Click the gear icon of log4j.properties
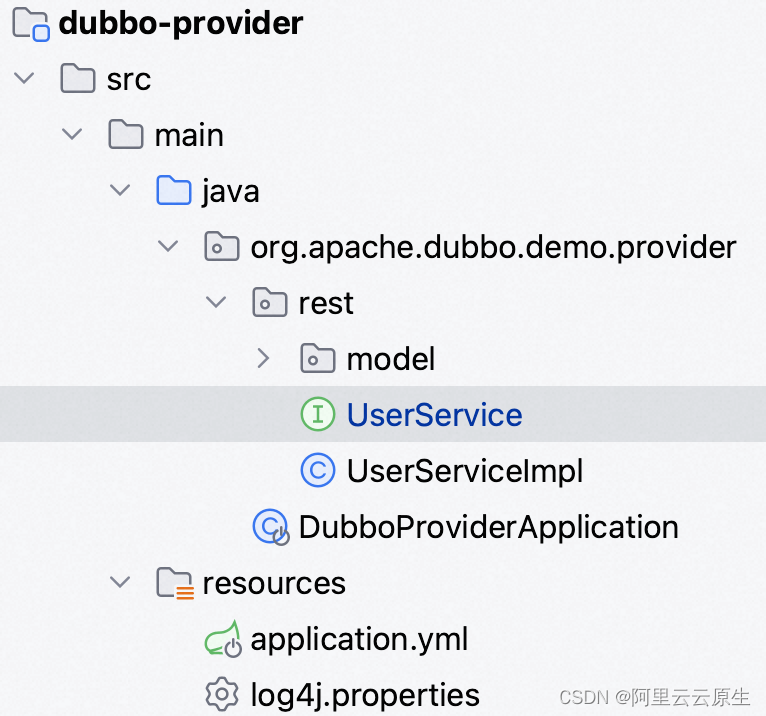The height and width of the screenshot is (716, 766). (222, 695)
